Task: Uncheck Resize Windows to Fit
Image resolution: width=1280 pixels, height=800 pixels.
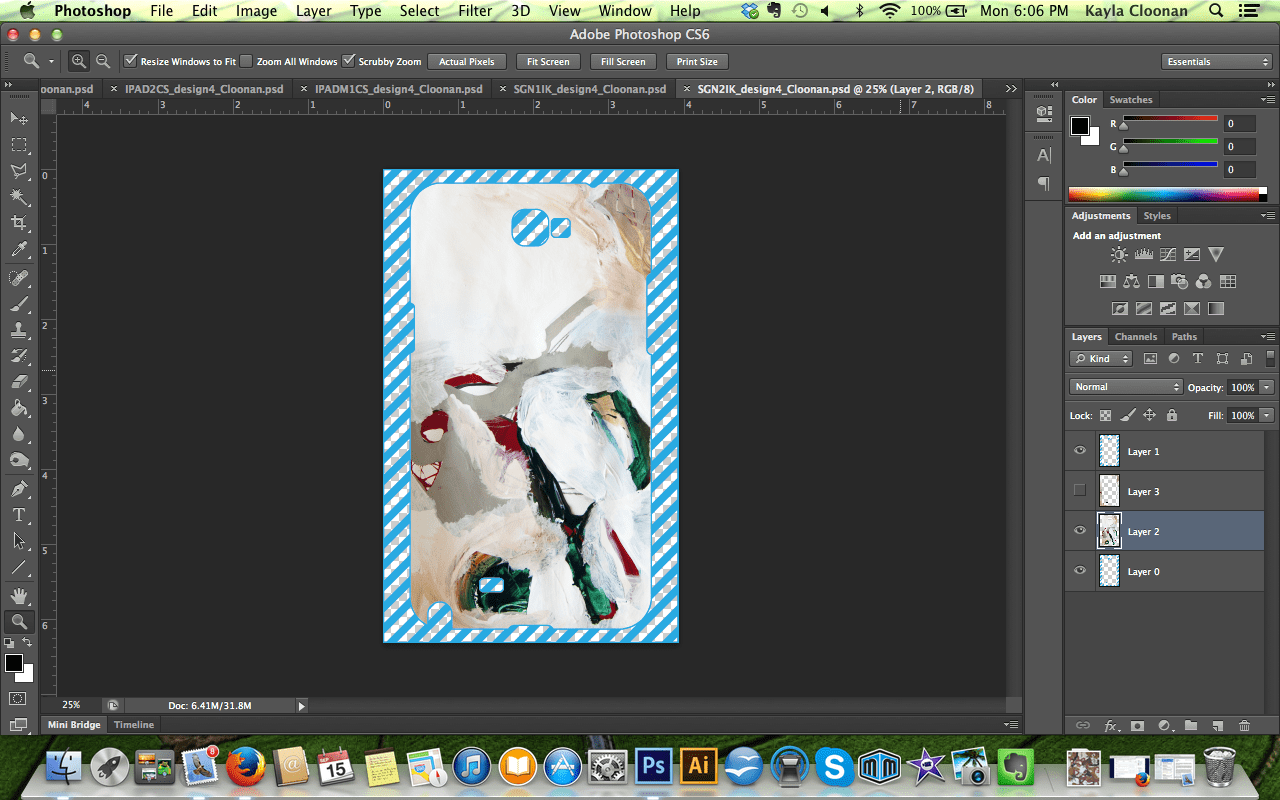Action: pos(130,61)
